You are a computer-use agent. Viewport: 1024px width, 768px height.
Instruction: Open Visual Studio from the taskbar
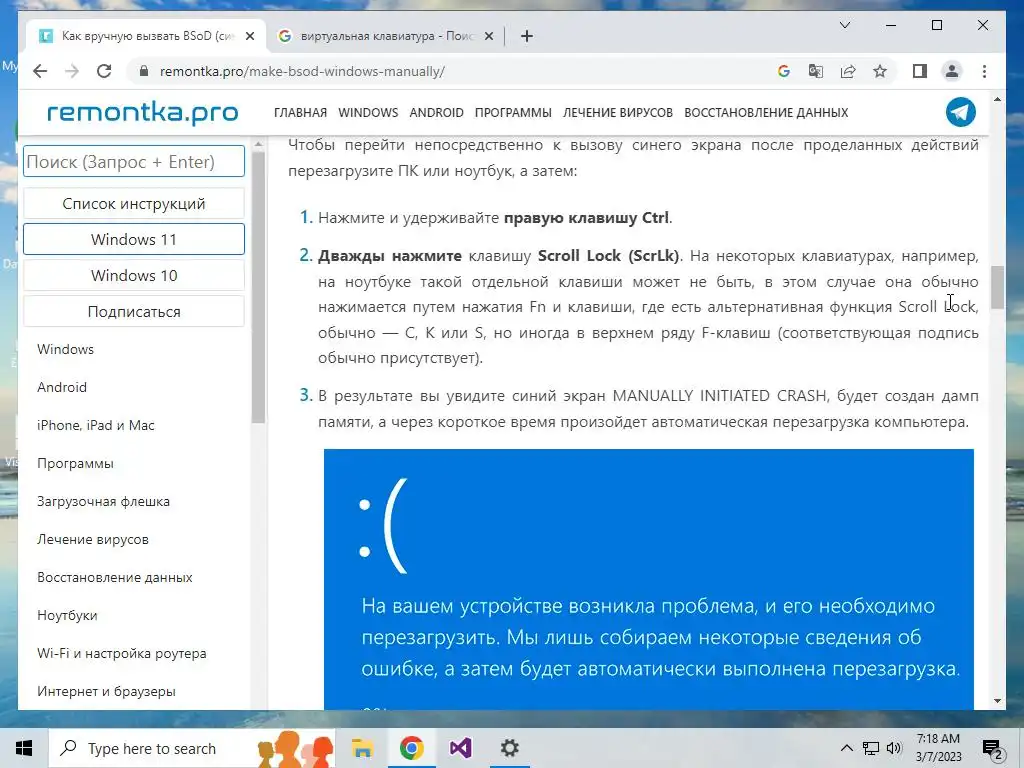pos(460,748)
